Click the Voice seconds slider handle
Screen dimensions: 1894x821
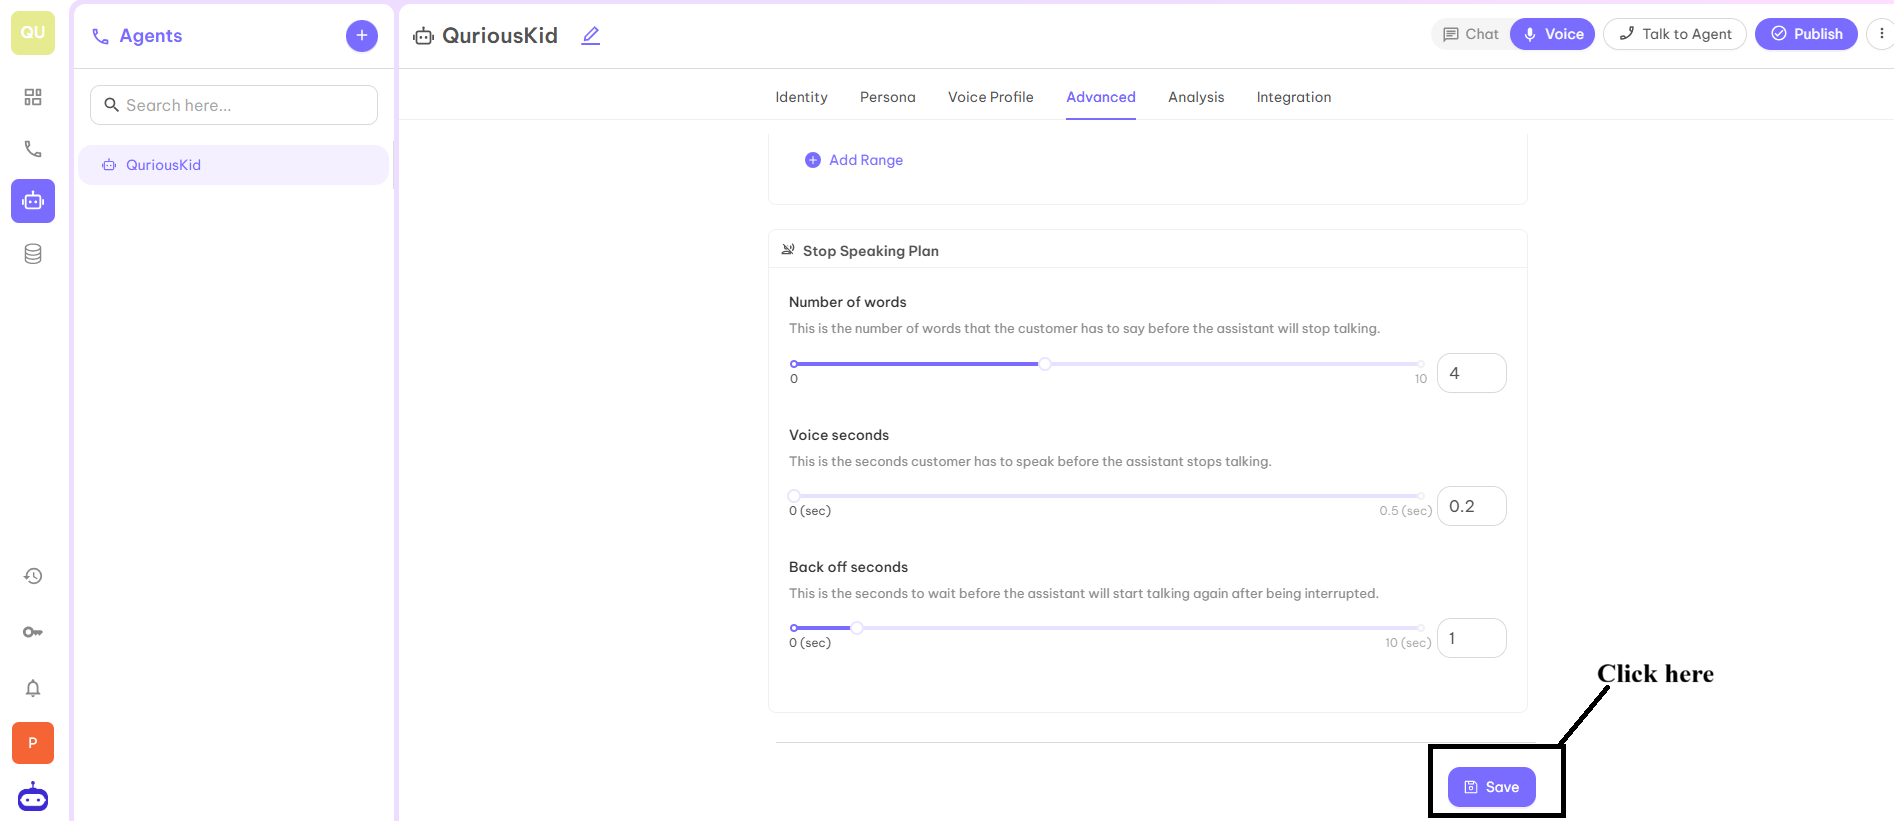coord(794,496)
